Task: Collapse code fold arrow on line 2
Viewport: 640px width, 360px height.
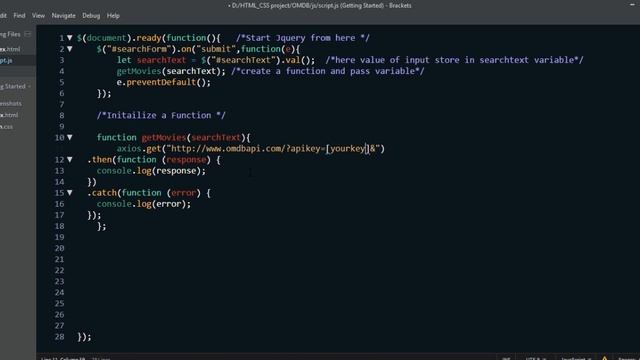Action: pos(70,49)
